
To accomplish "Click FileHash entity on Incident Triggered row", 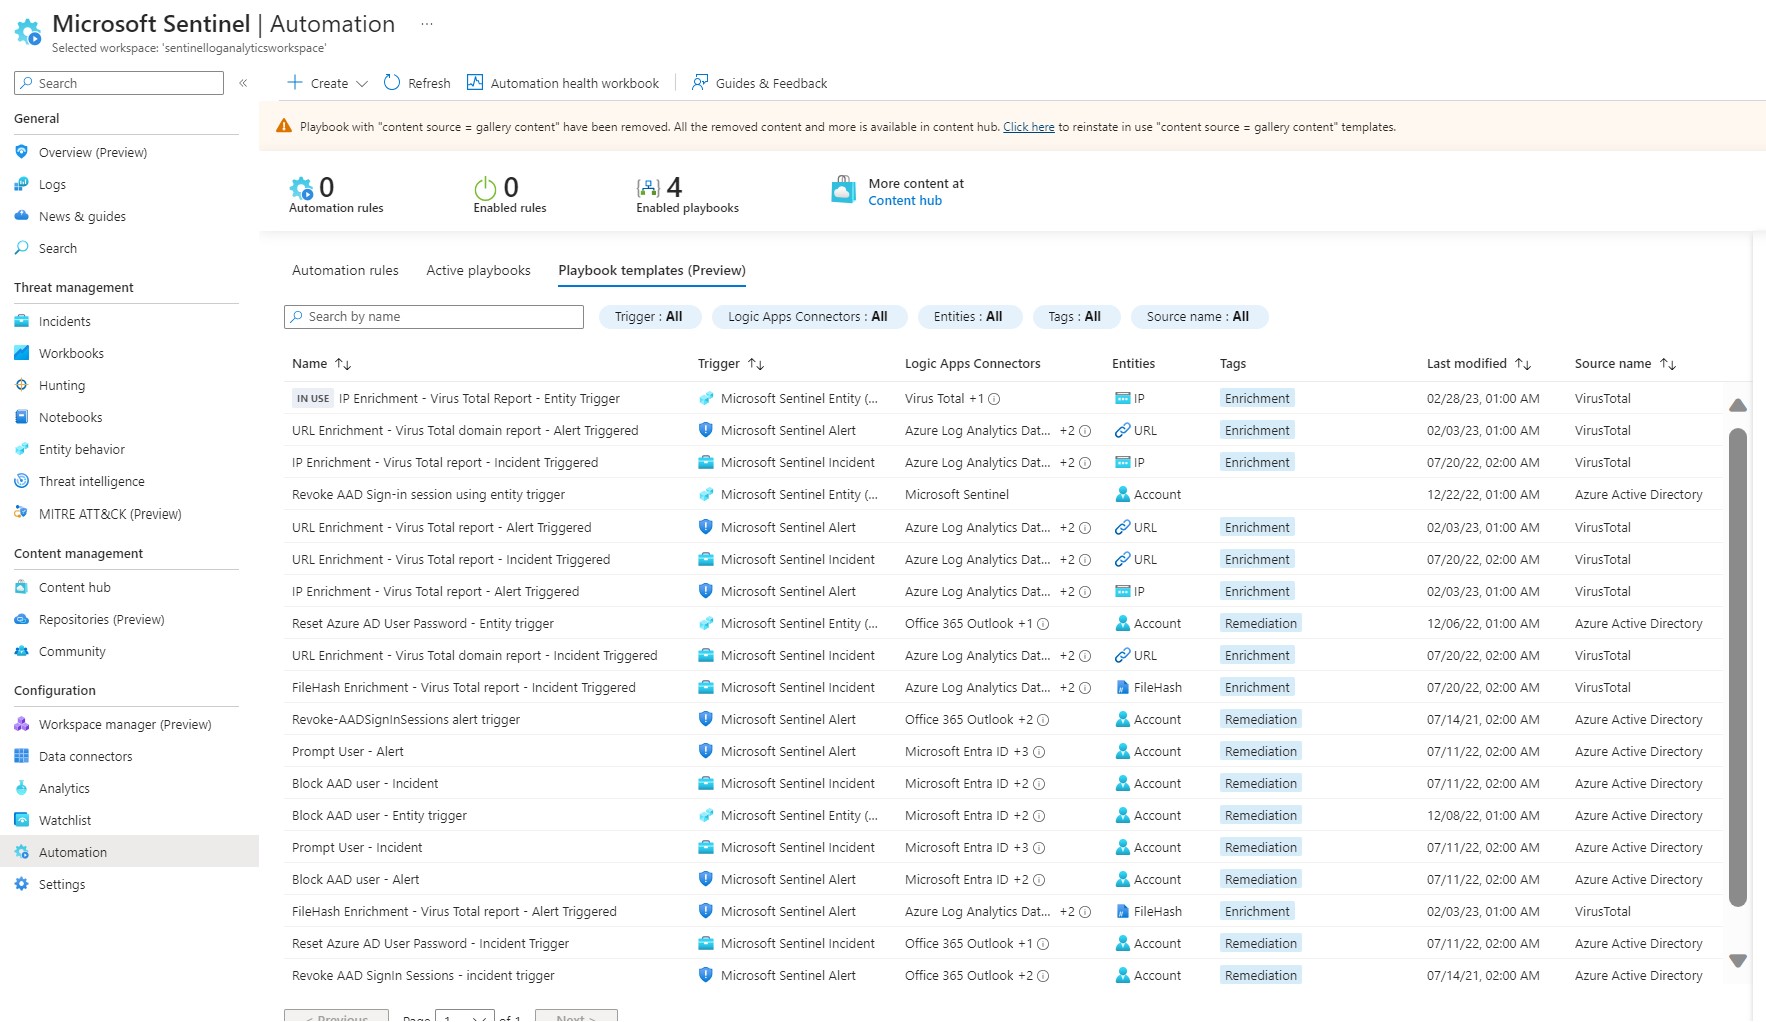I will tap(1149, 688).
